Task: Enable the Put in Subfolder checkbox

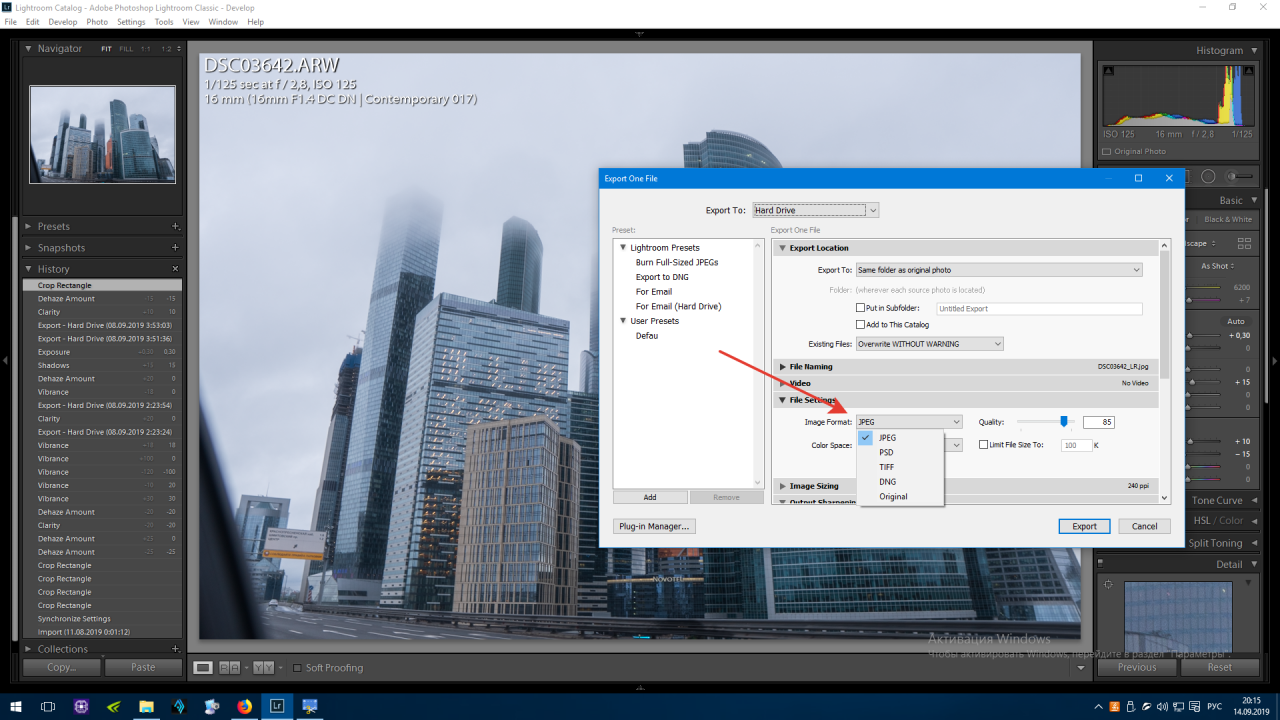Action: tap(860, 308)
